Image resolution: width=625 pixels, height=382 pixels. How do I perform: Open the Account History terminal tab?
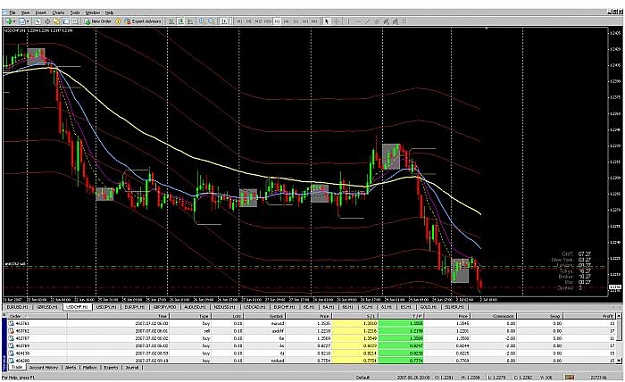coord(43,367)
